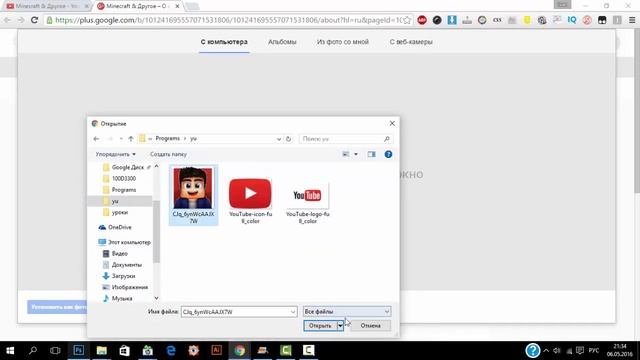Click sidebar scroll down arrow

156,298
